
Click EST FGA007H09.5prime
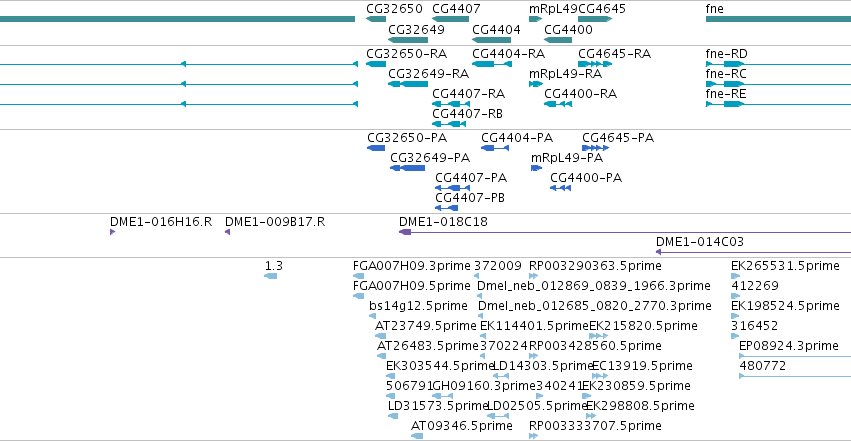[411, 286]
